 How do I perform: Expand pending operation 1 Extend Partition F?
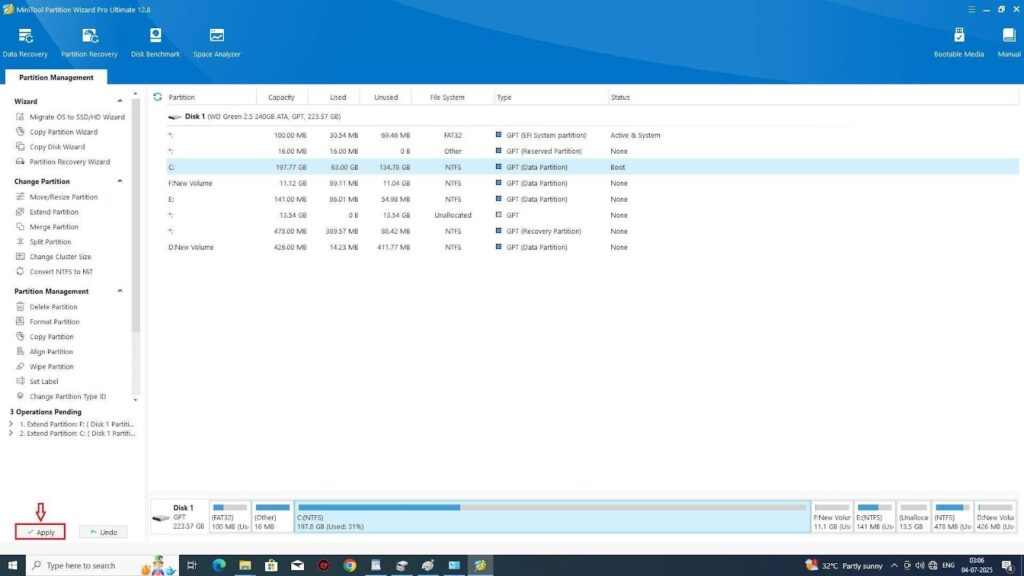pos(10,423)
